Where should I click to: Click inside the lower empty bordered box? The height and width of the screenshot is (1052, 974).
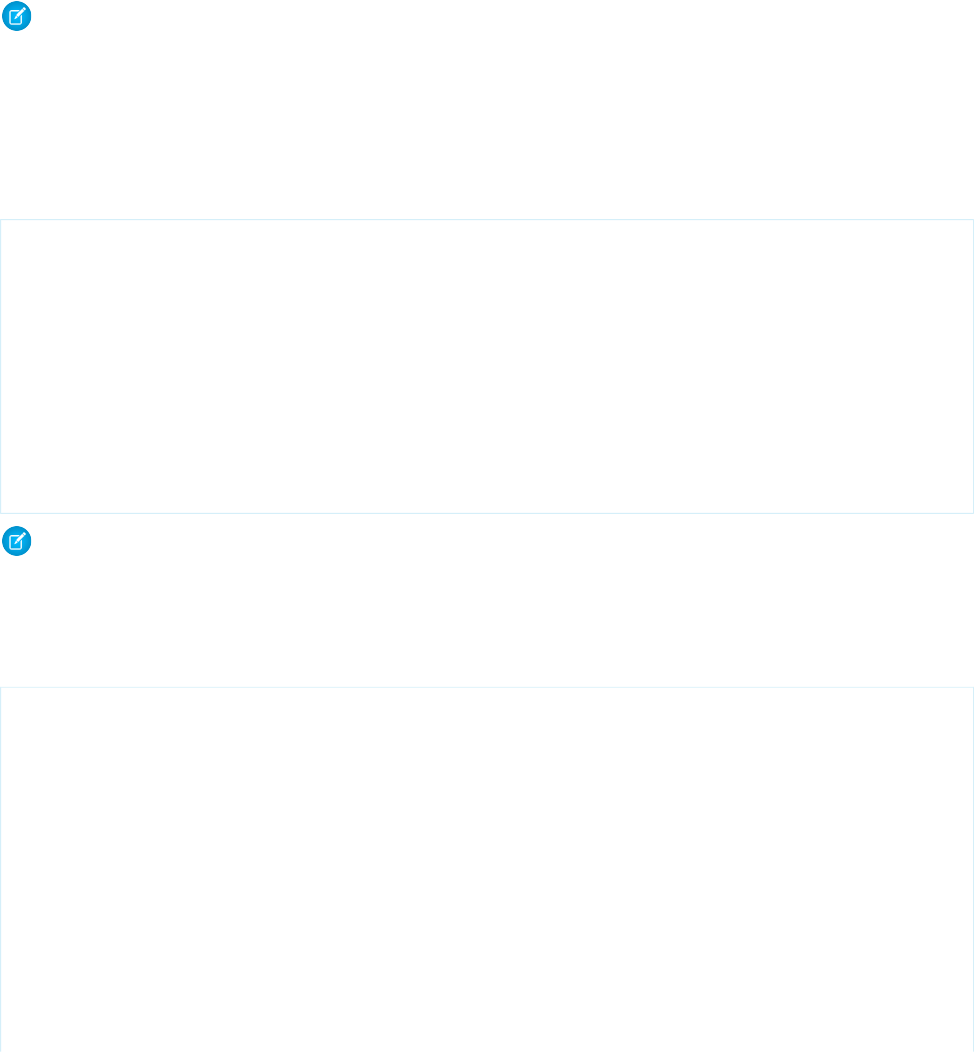tap(486, 868)
